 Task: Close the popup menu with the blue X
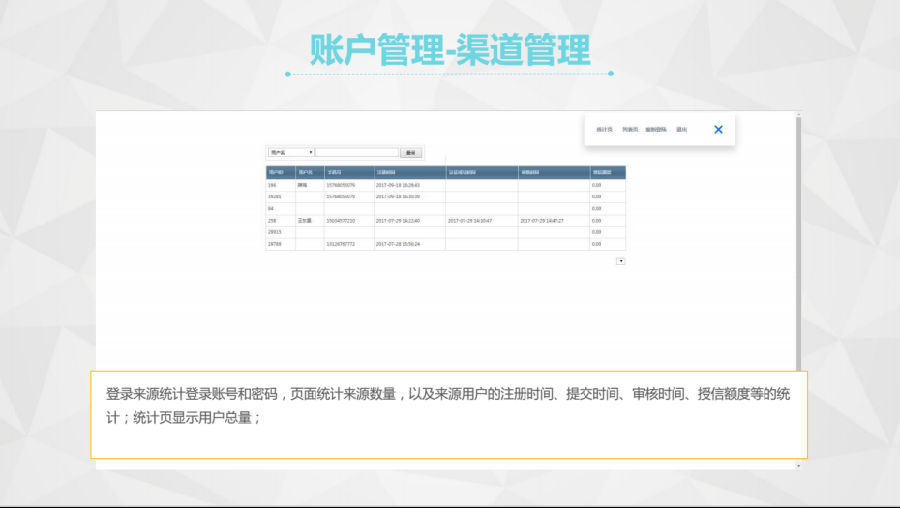pos(718,129)
